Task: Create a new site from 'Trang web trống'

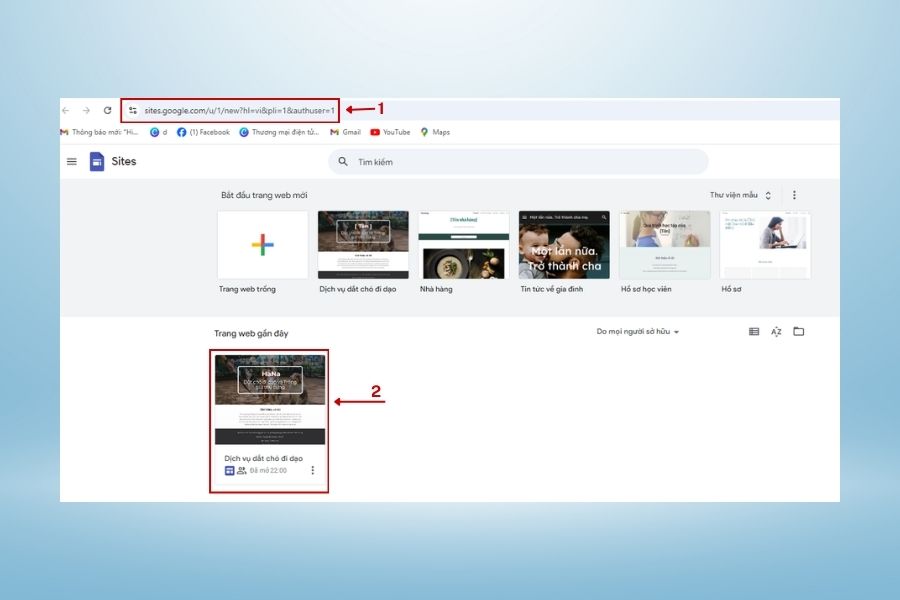Action: [261, 243]
